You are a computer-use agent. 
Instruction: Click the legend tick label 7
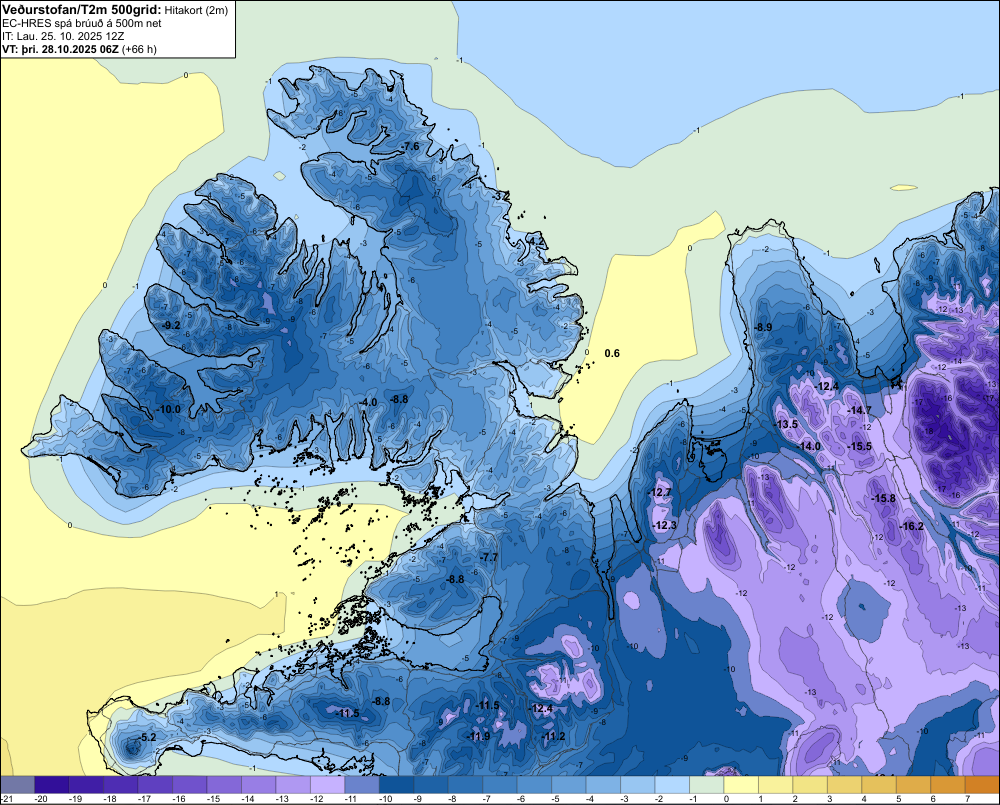[967, 799]
